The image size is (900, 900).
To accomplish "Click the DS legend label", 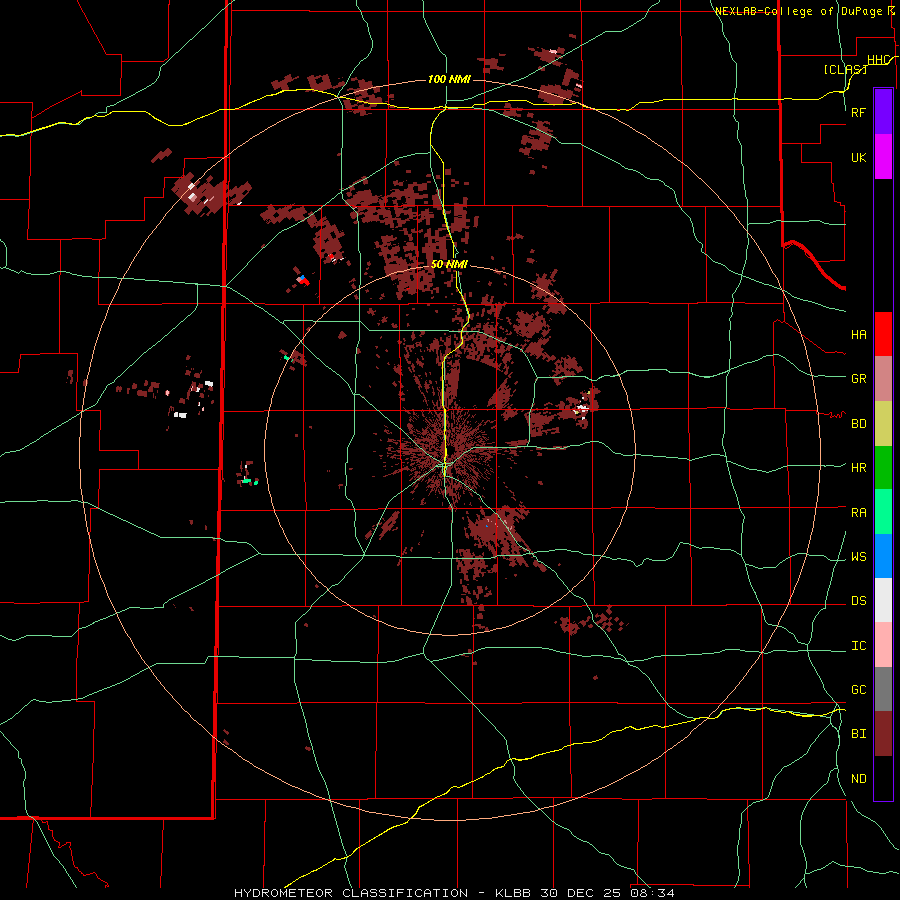I will [x=858, y=601].
